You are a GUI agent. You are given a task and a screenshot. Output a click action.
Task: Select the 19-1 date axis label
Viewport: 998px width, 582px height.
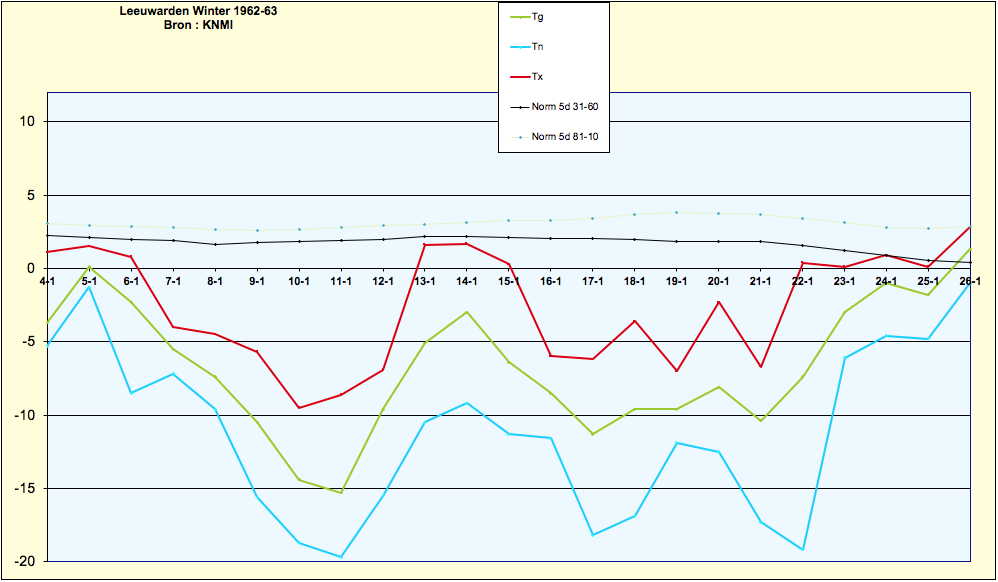[677, 281]
